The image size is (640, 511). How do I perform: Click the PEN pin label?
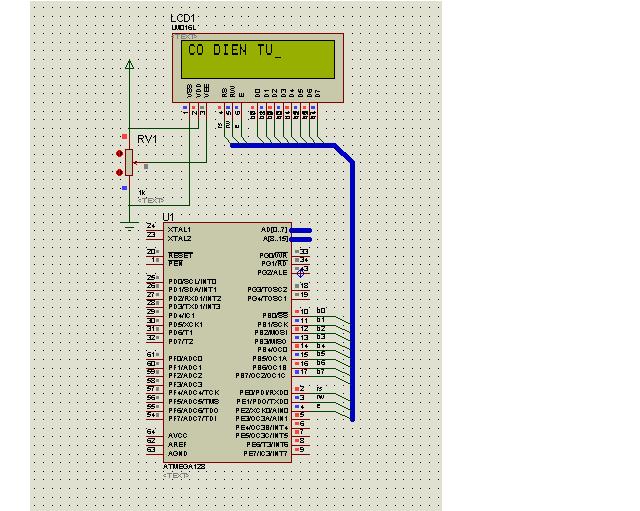pyautogui.click(x=175, y=264)
